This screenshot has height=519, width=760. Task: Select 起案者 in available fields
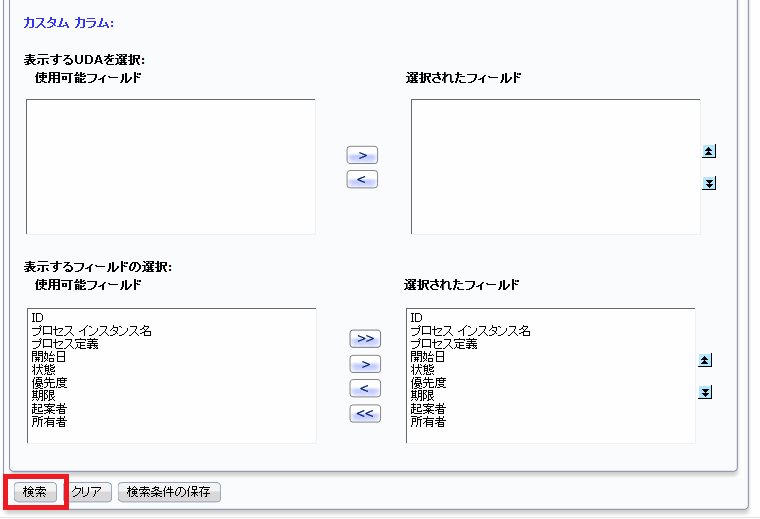(49, 409)
